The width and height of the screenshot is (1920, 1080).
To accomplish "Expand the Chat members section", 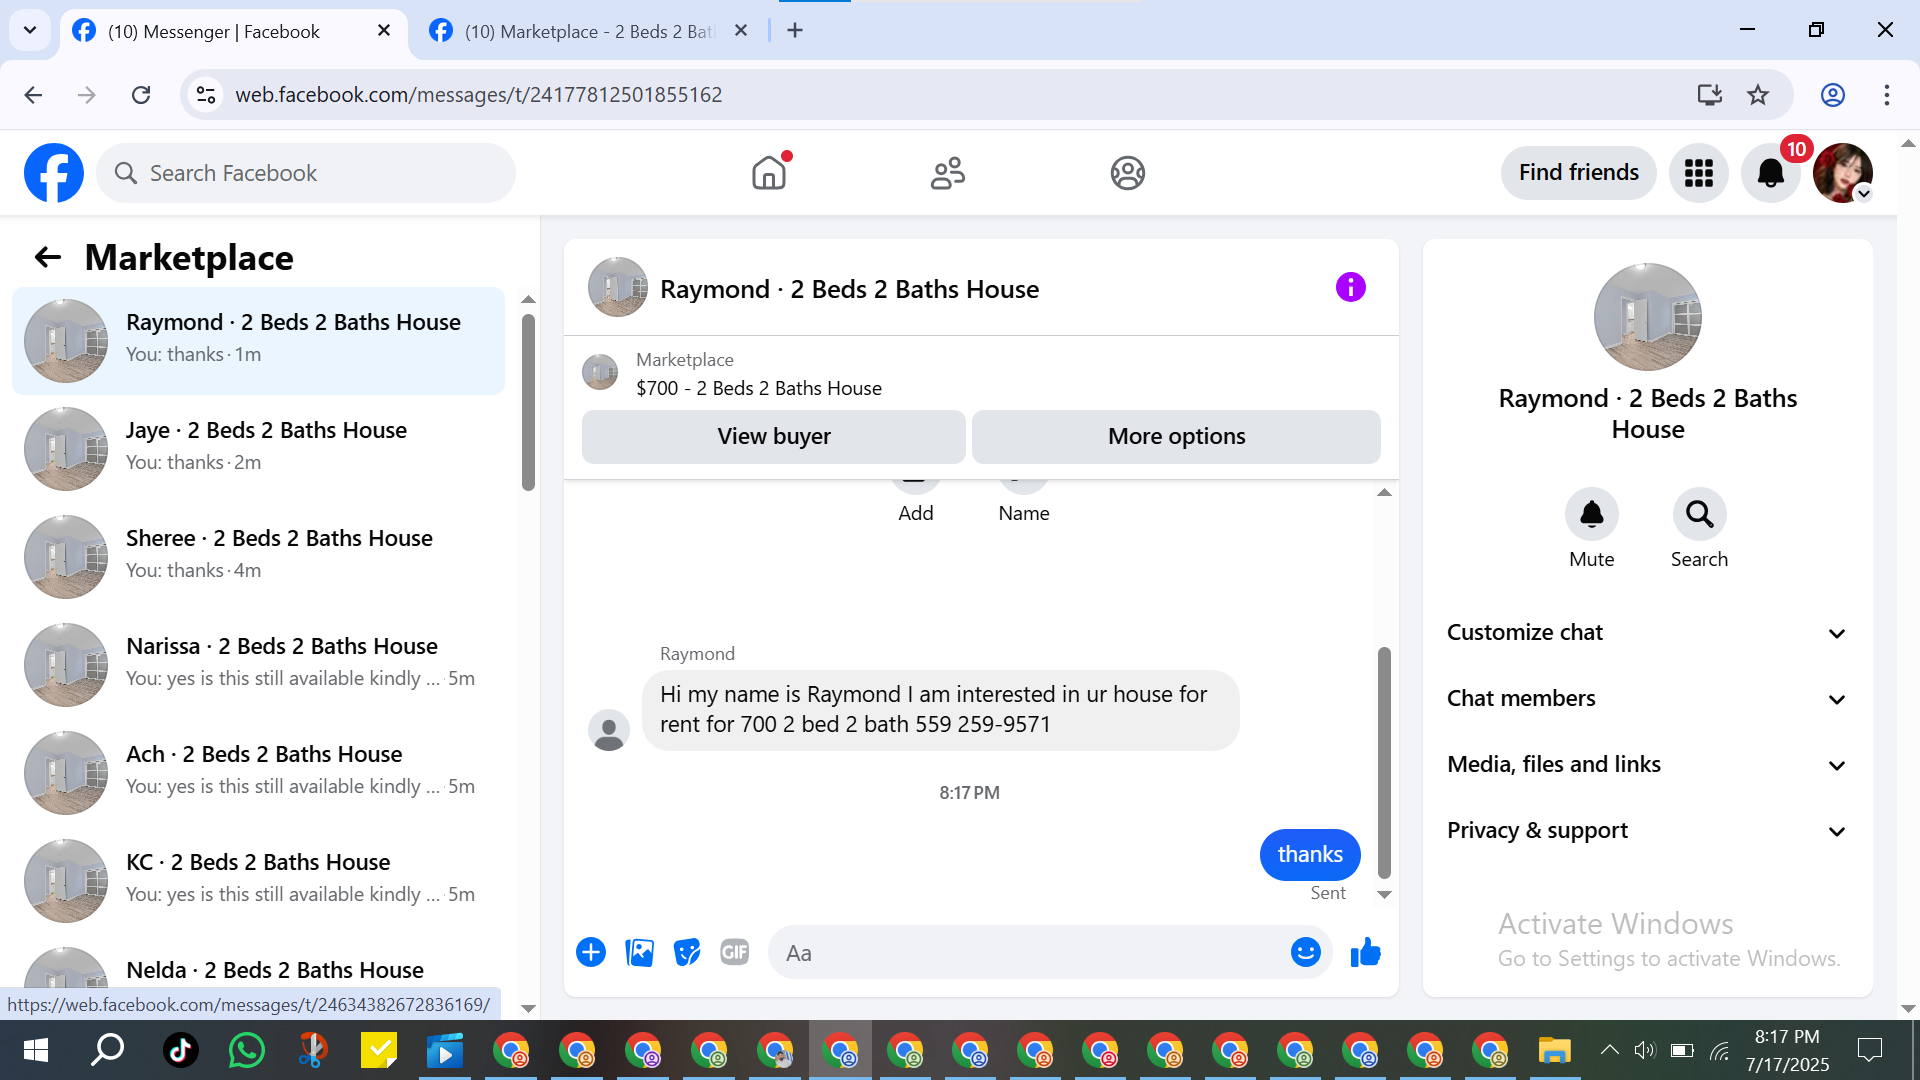I will (1647, 699).
